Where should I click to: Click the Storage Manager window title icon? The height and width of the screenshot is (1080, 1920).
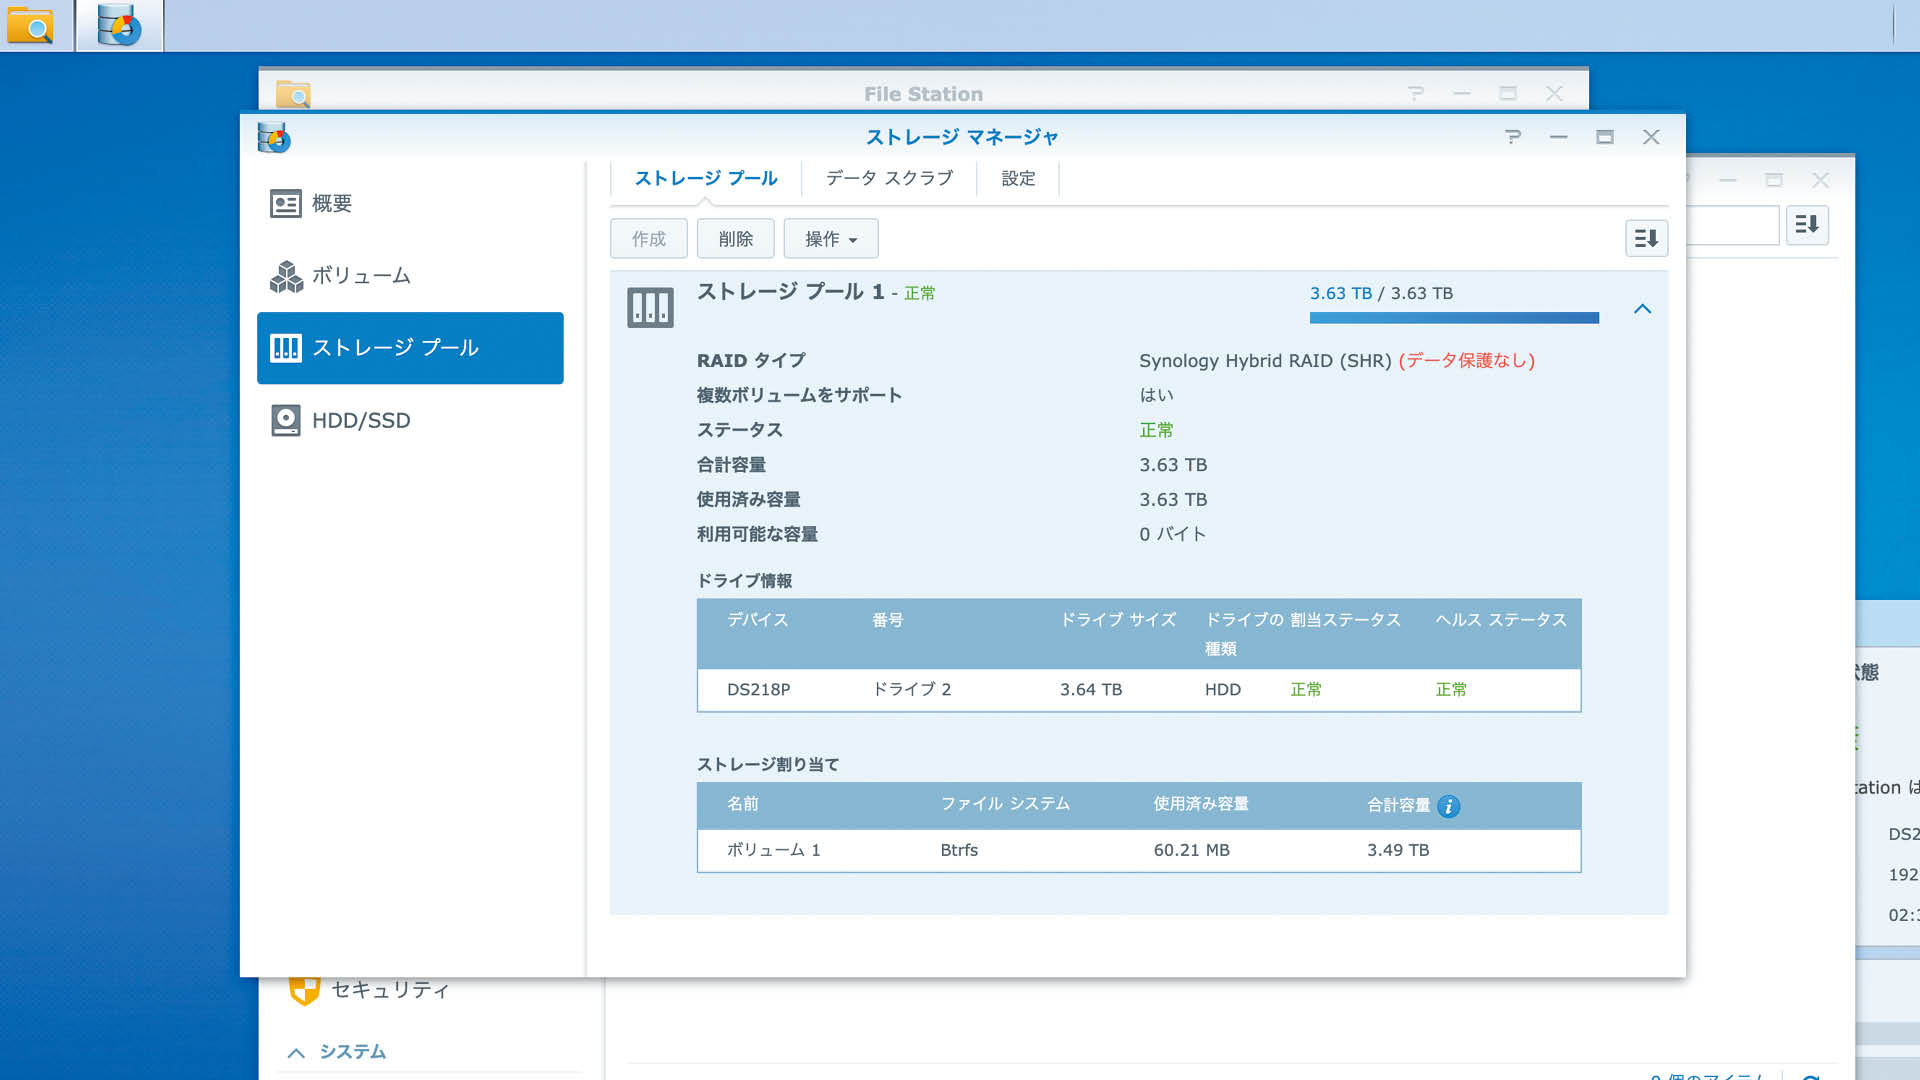273,137
